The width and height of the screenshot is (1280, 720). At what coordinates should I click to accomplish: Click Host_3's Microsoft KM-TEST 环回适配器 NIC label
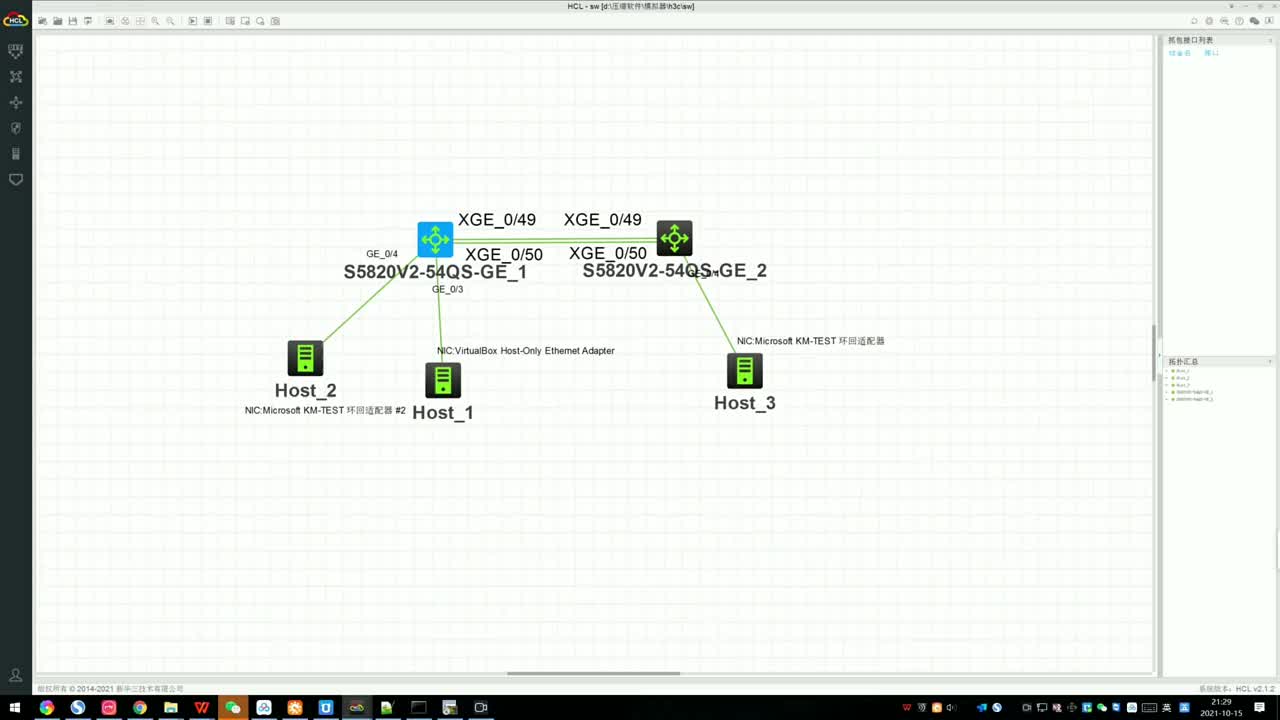tap(811, 341)
